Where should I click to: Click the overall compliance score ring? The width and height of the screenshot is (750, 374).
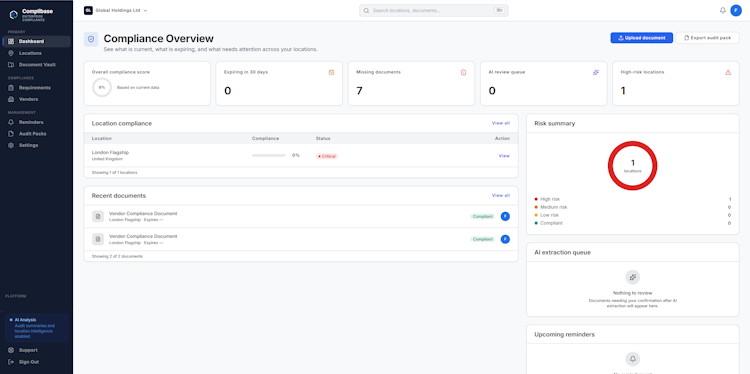102,88
